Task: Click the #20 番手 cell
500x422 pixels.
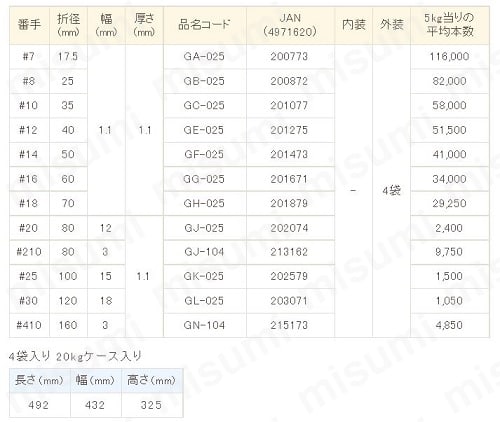Action: coord(29,228)
